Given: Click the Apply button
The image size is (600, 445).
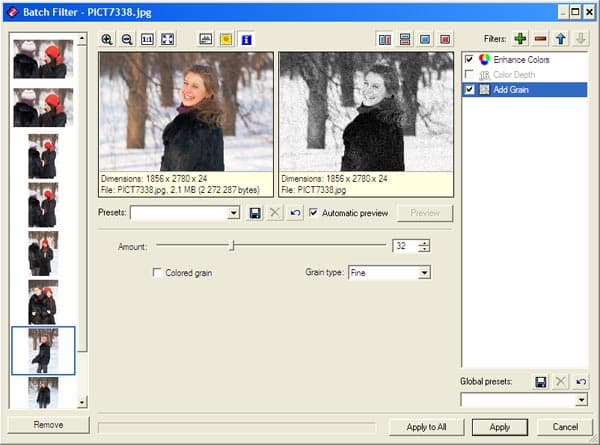Looking at the screenshot, I should pyautogui.click(x=500, y=427).
